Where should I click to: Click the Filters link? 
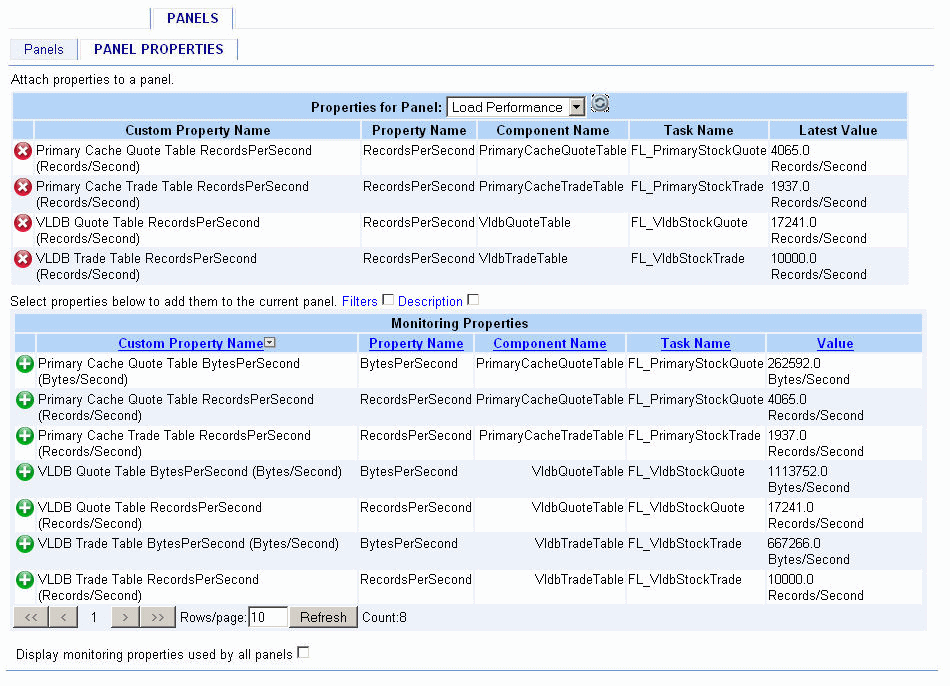point(360,301)
